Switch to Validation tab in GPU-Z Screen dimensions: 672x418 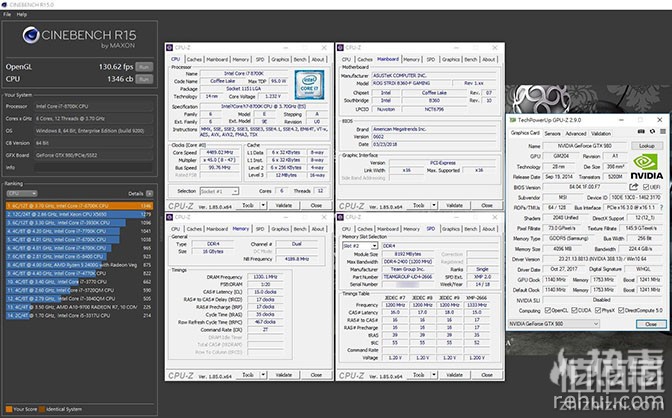coord(601,133)
